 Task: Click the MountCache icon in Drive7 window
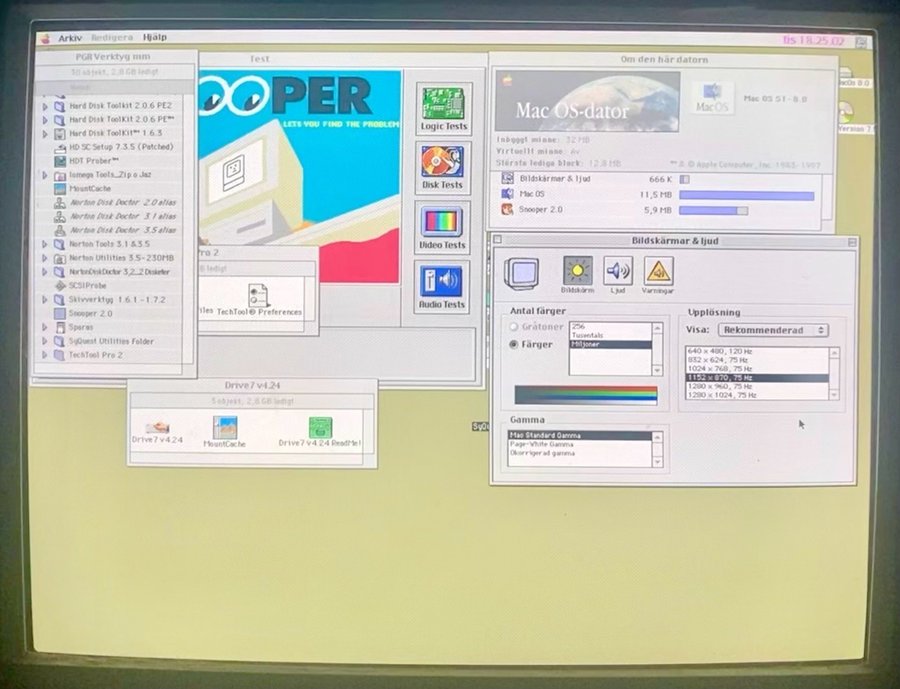pyautogui.click(x=225, y=431)
